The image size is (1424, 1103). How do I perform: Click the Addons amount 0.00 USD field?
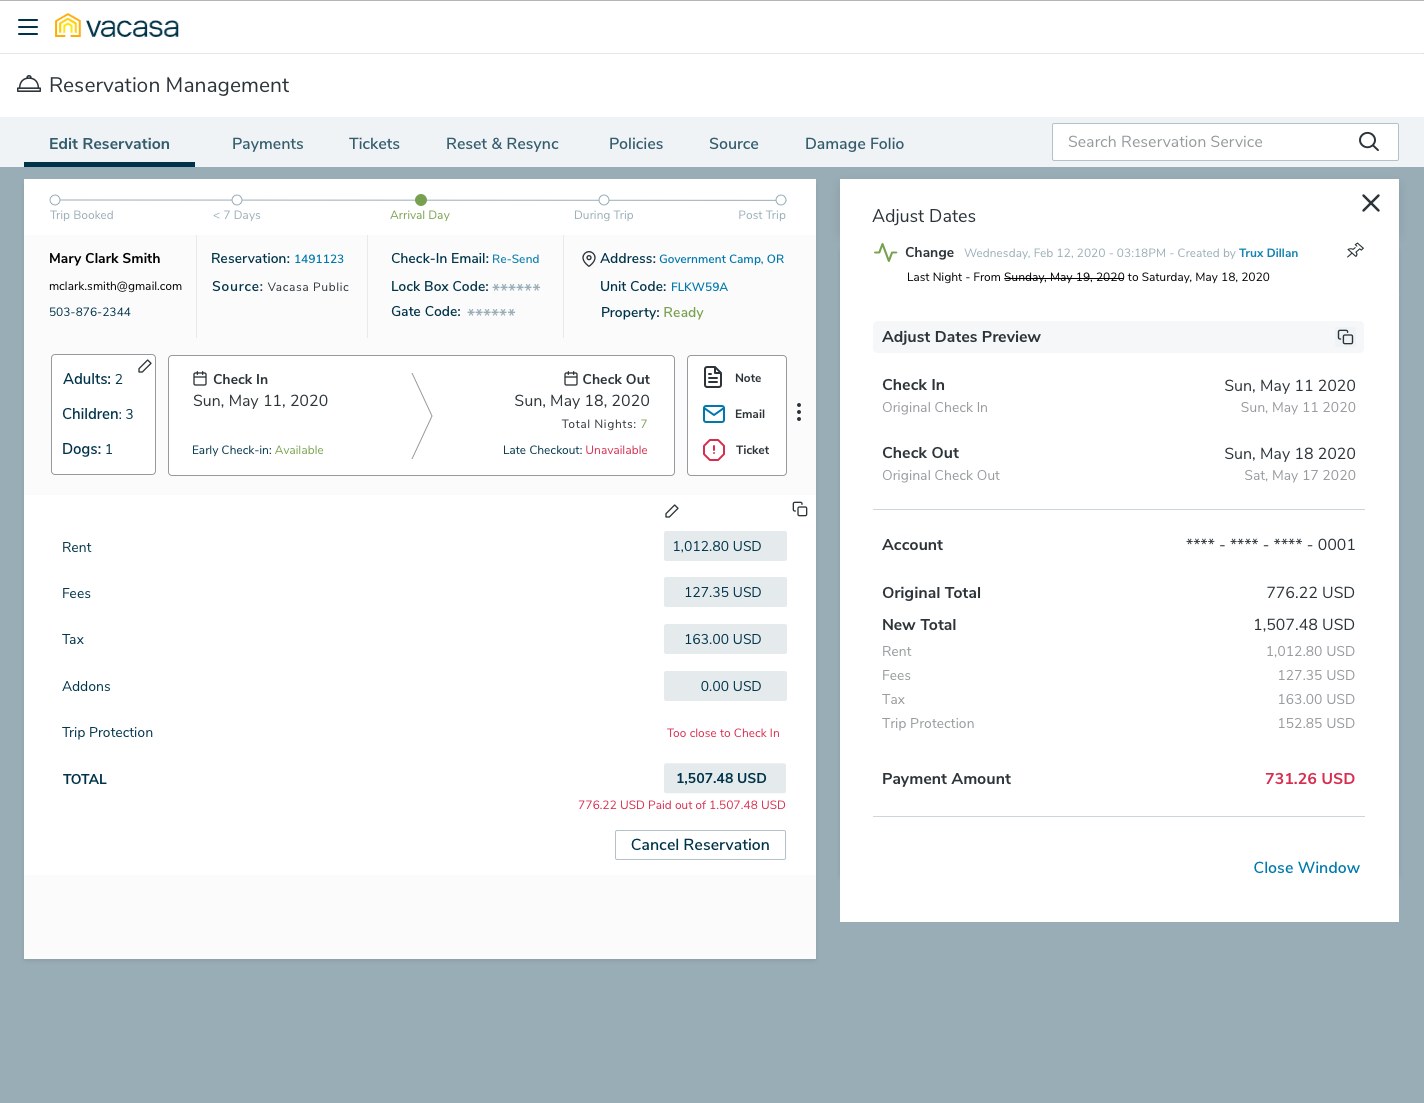coord(725,686)
